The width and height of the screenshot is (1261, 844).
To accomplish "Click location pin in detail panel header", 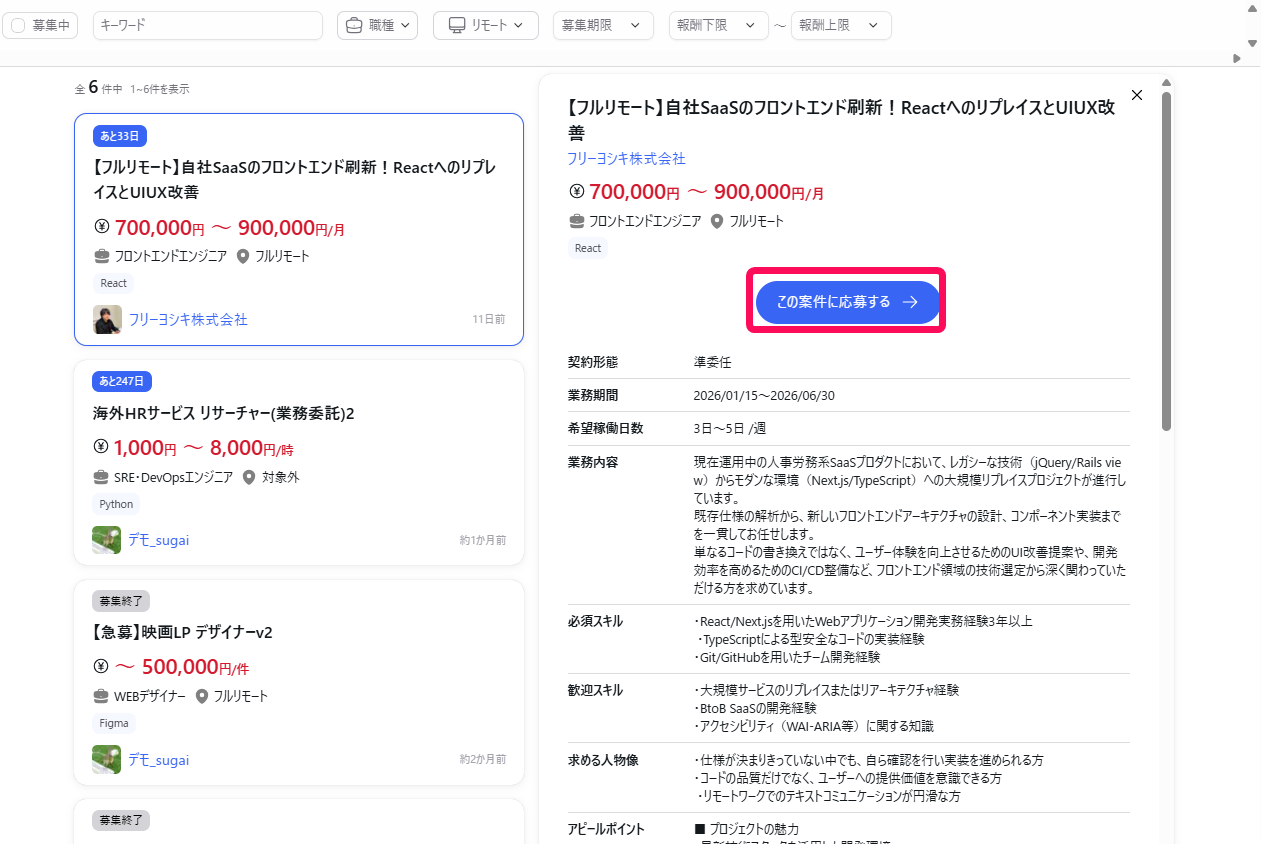I will point(716,221).
